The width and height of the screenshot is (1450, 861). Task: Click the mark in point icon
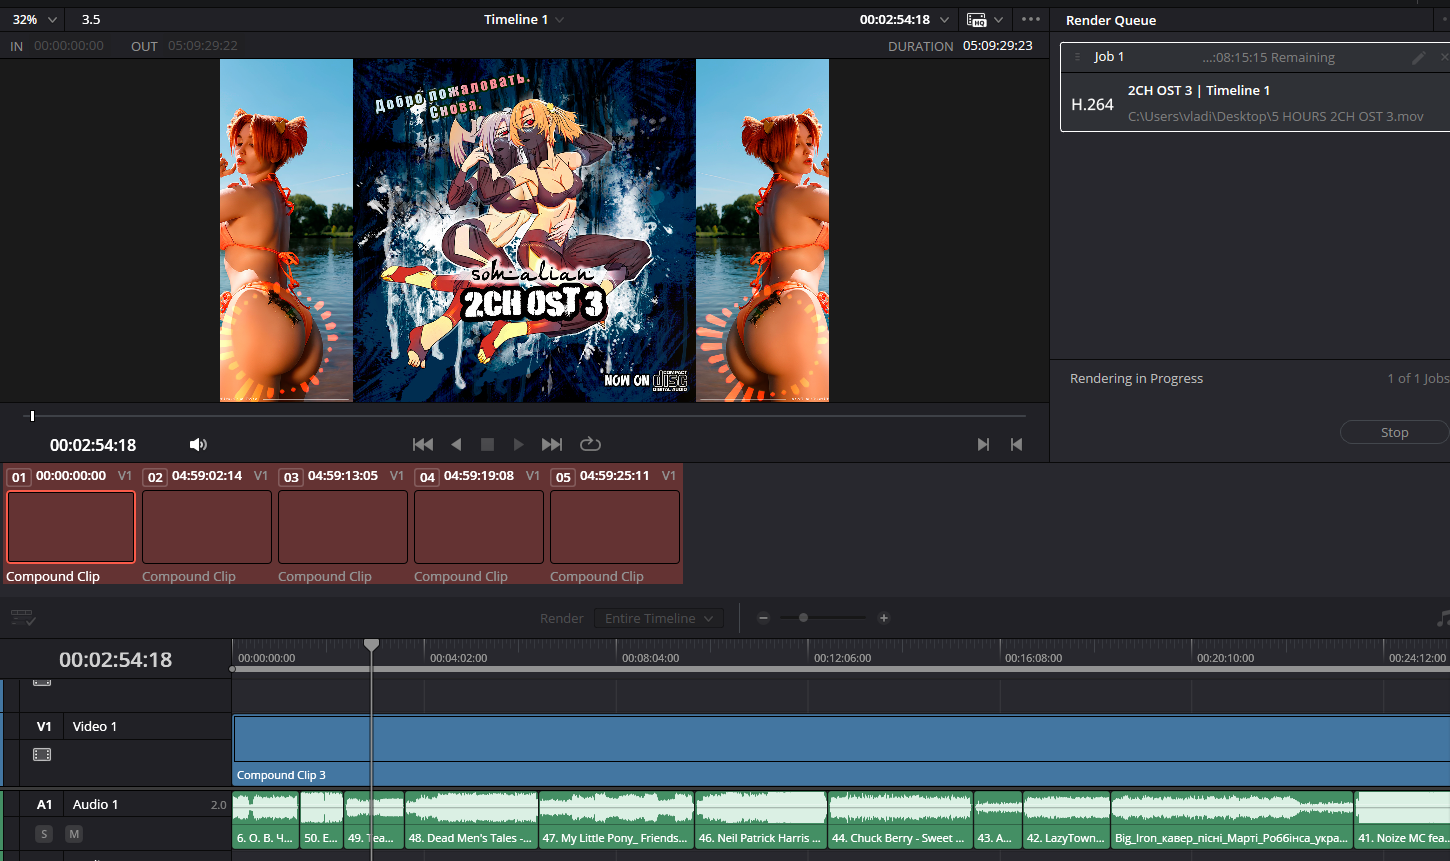[x=983, y=444]
